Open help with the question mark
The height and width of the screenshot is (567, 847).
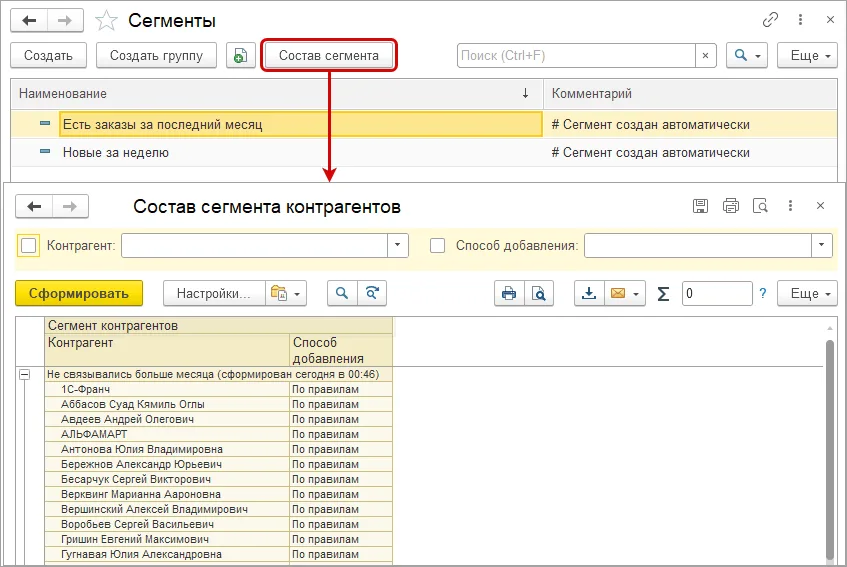click(x=763, y=293)
